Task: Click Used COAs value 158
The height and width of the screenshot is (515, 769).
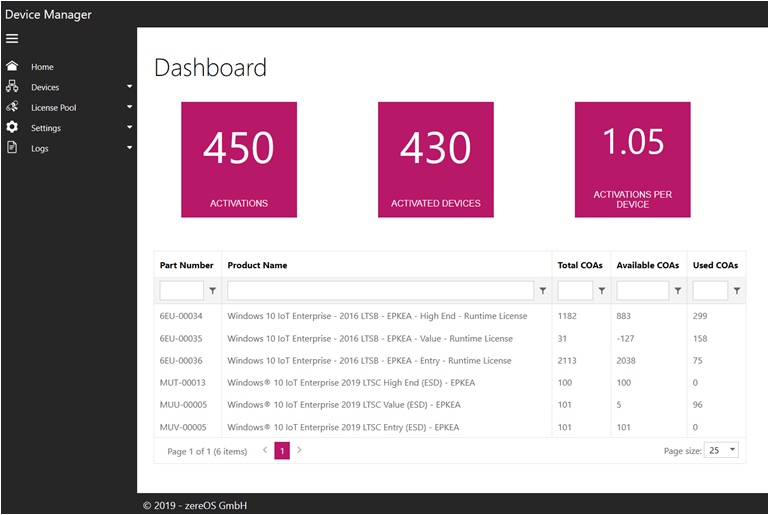Action: pos(700,338)
